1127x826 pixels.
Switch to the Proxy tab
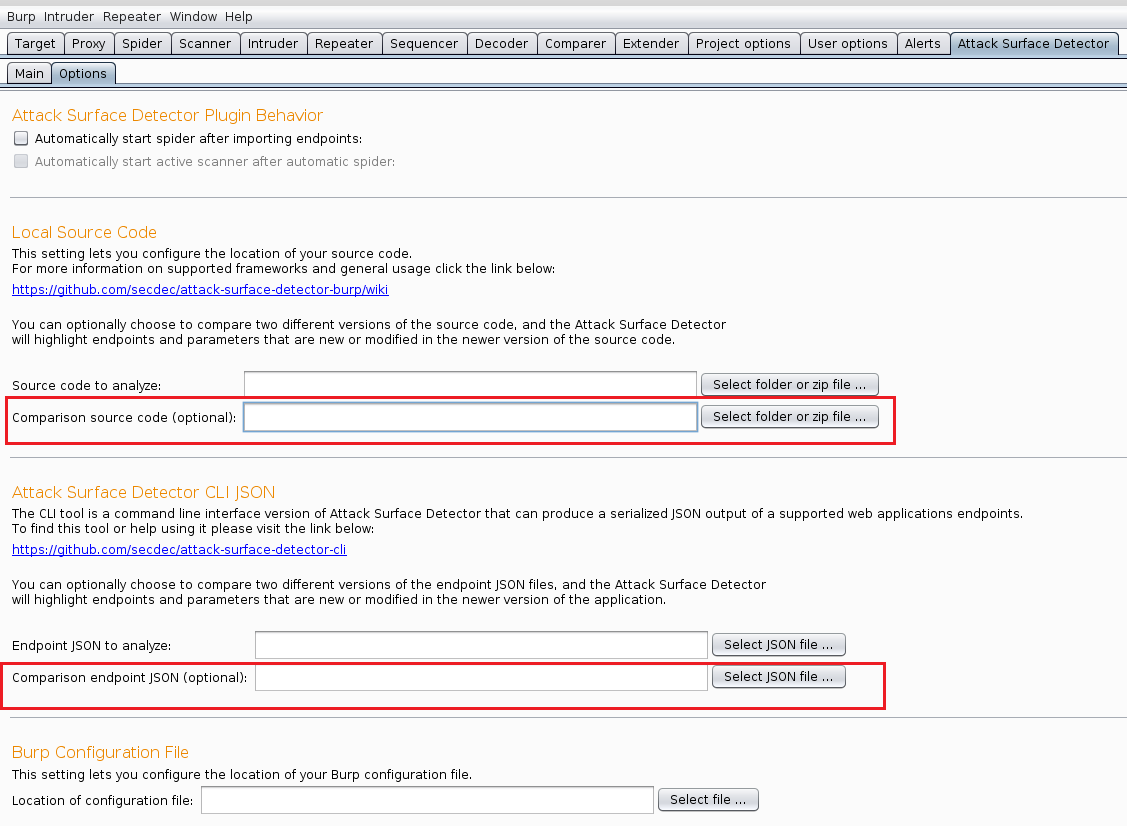click(88, 44)
